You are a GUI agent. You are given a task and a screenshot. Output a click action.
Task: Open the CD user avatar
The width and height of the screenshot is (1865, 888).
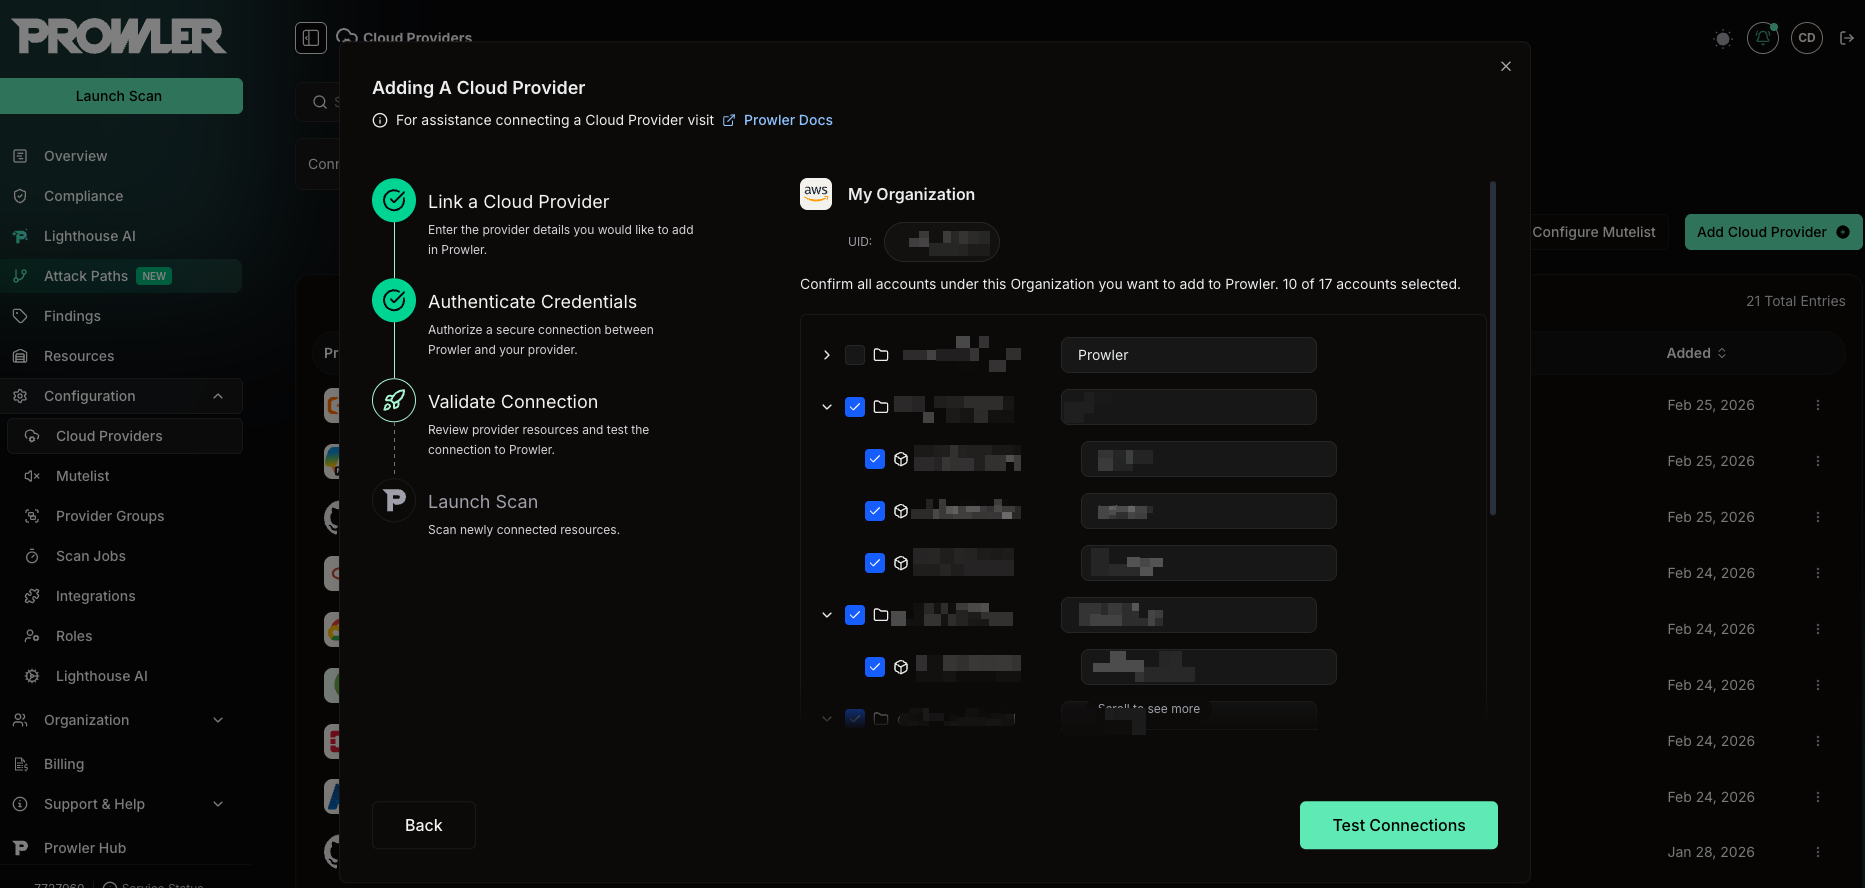tap(1807, 38)
